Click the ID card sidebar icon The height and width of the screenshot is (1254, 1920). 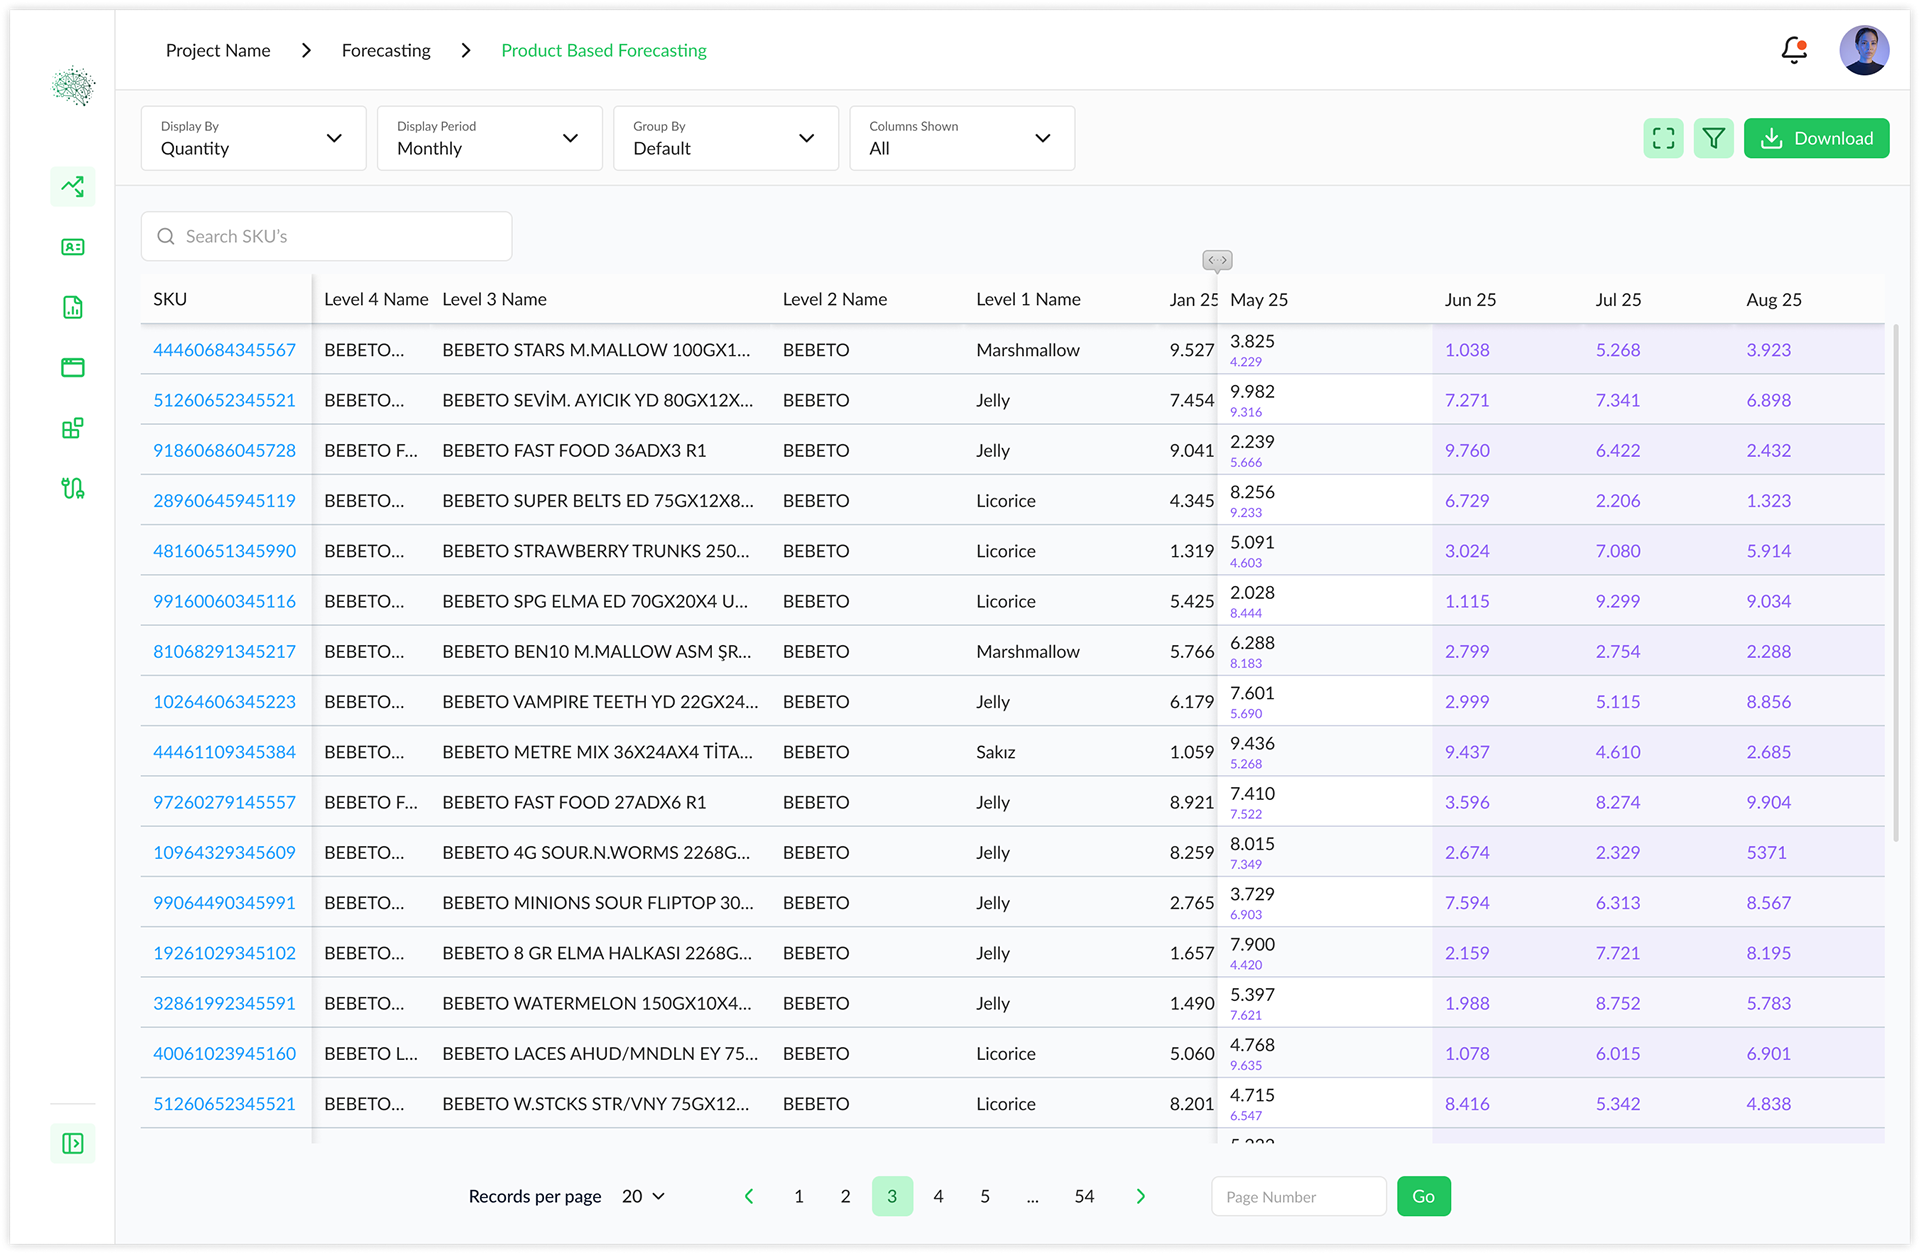coord(73,247)
